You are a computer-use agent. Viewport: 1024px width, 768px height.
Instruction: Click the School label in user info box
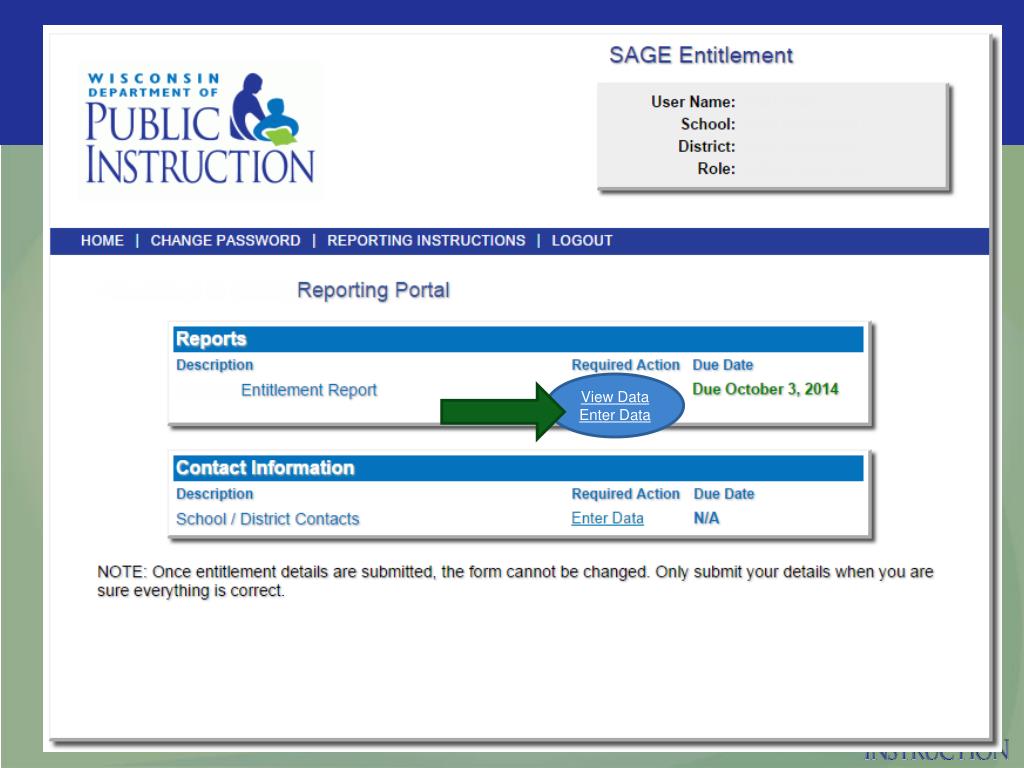tap(708, 124)
